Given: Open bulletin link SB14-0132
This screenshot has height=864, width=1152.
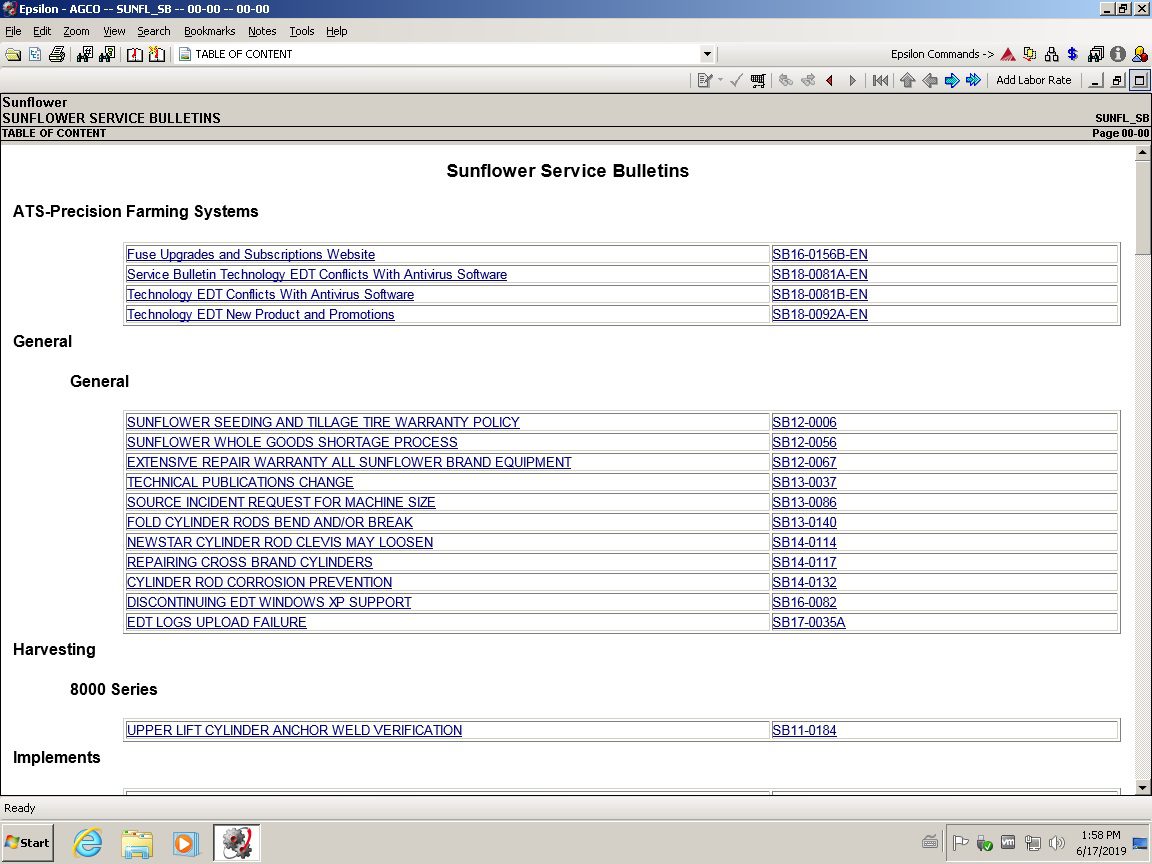Looking at the screenshot, I should pyautogui.click(x=804, y=582).
